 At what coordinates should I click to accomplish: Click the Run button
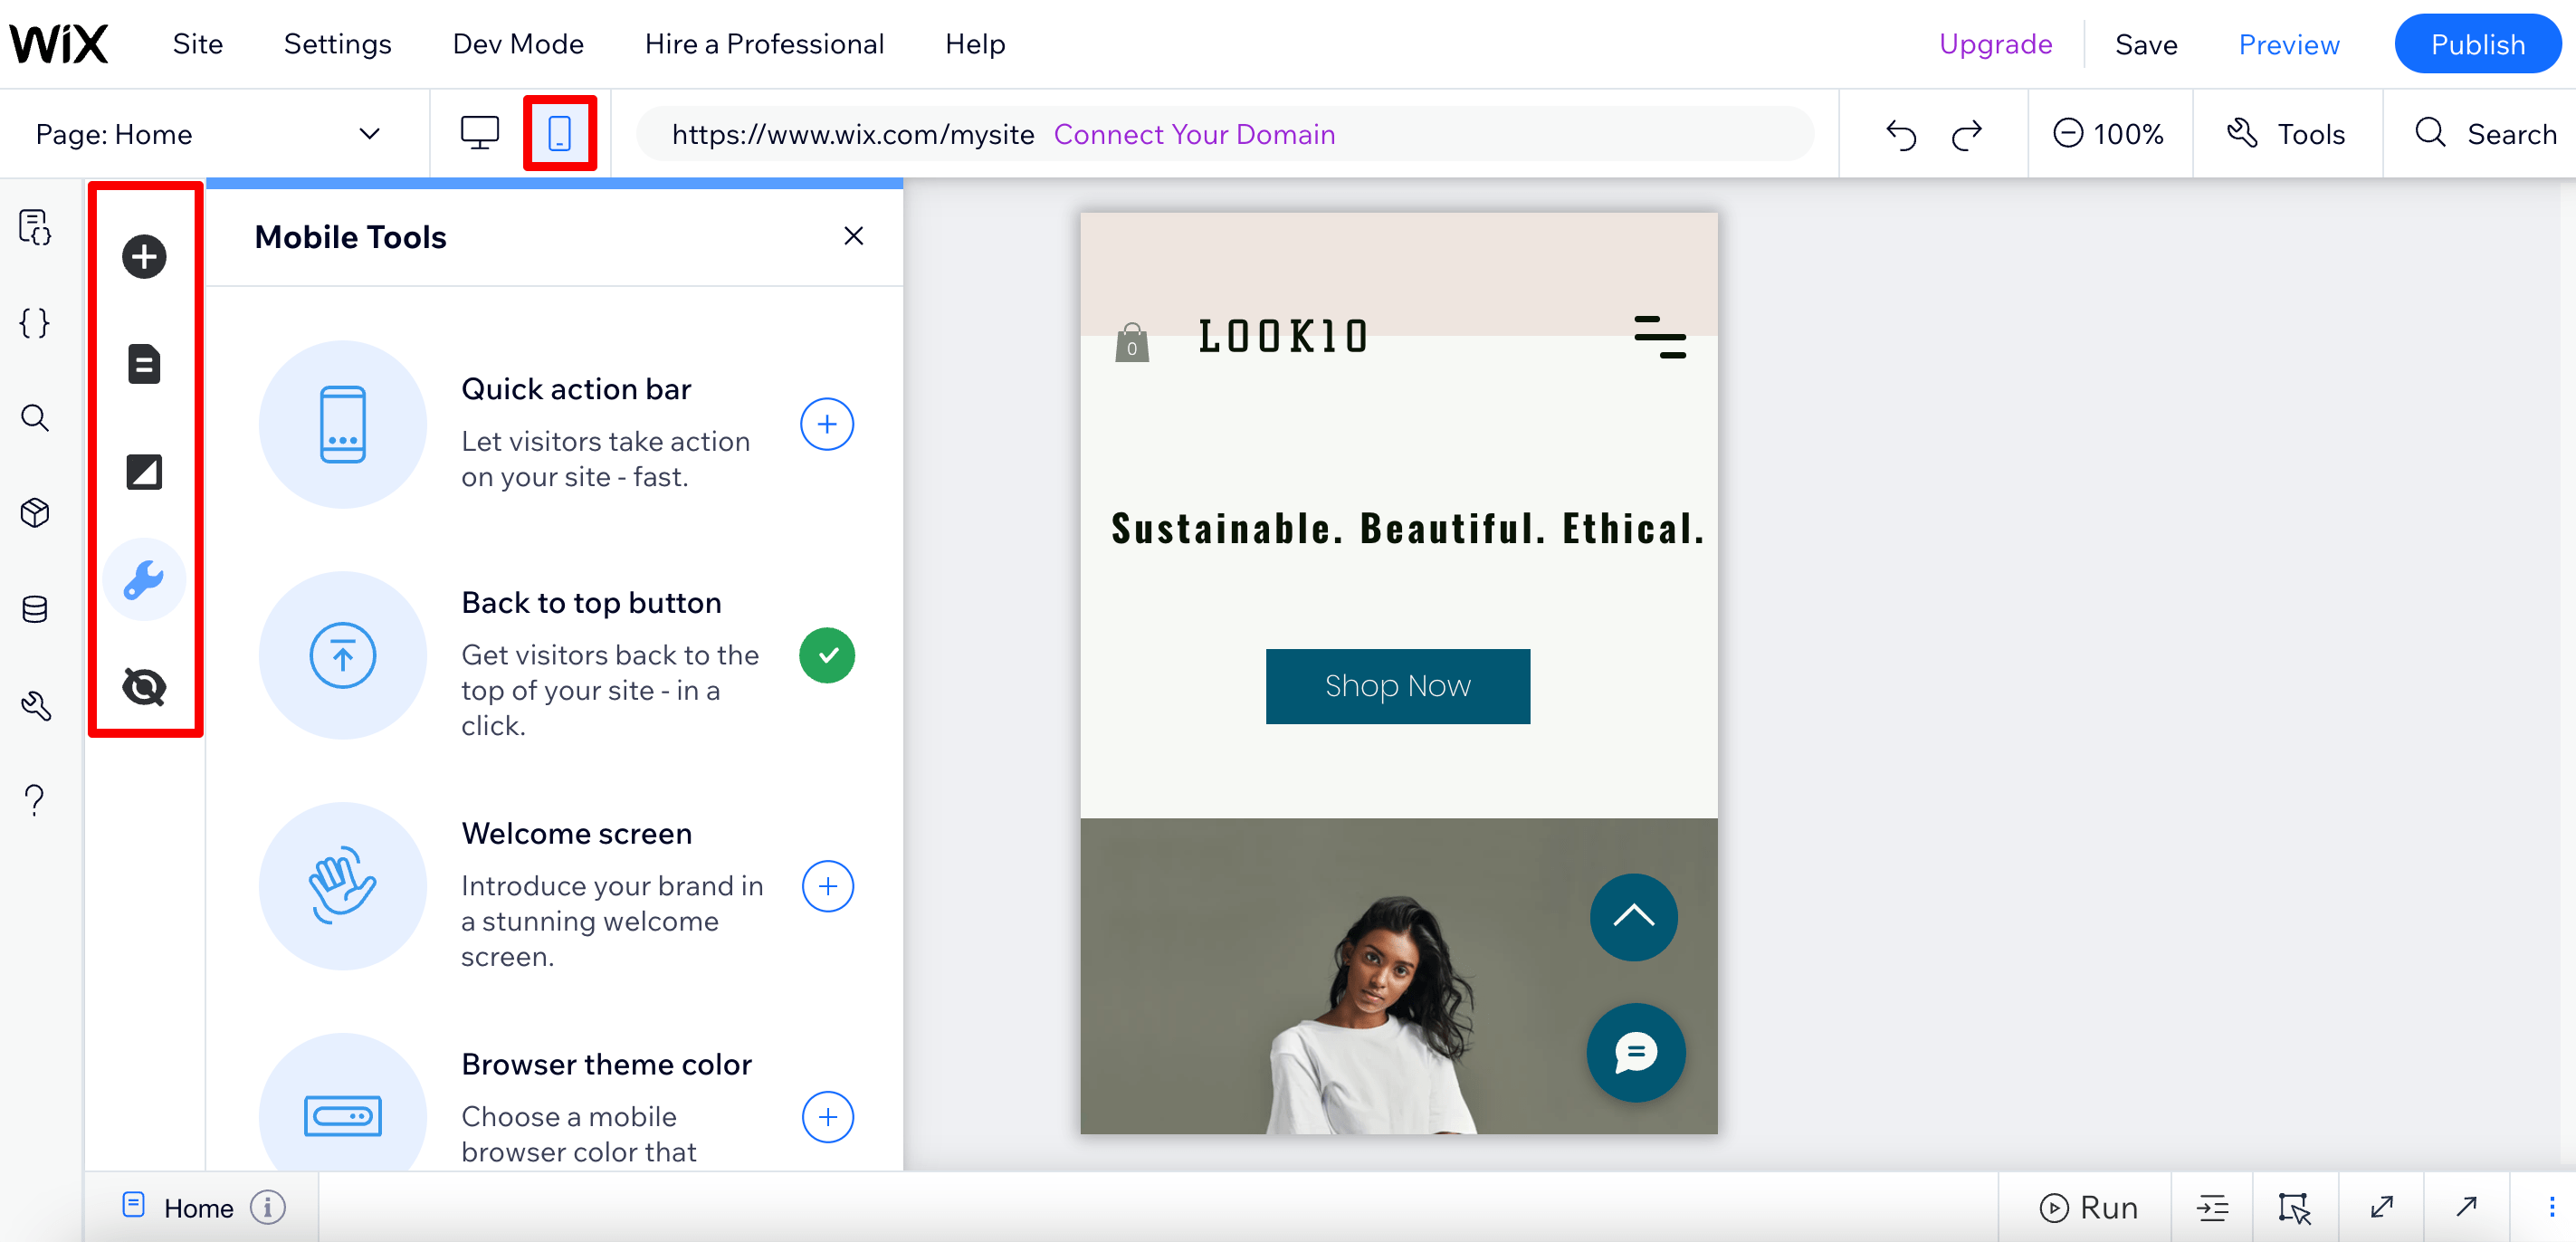coord(2088,1207)
